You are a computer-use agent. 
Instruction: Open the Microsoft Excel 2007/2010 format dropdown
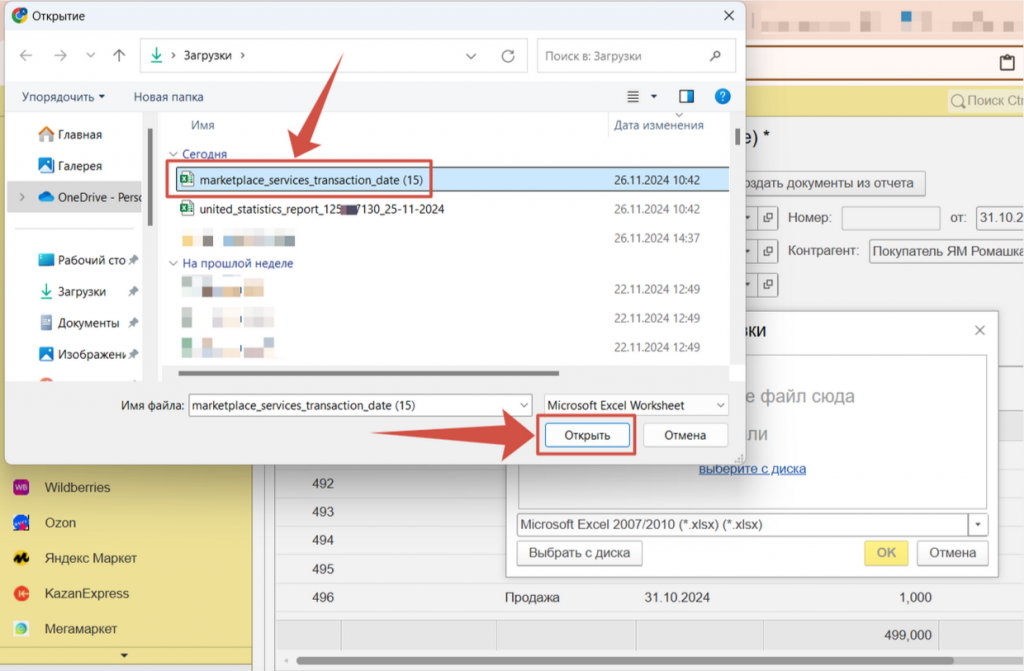pyautogui.click(x=977, y=524)
